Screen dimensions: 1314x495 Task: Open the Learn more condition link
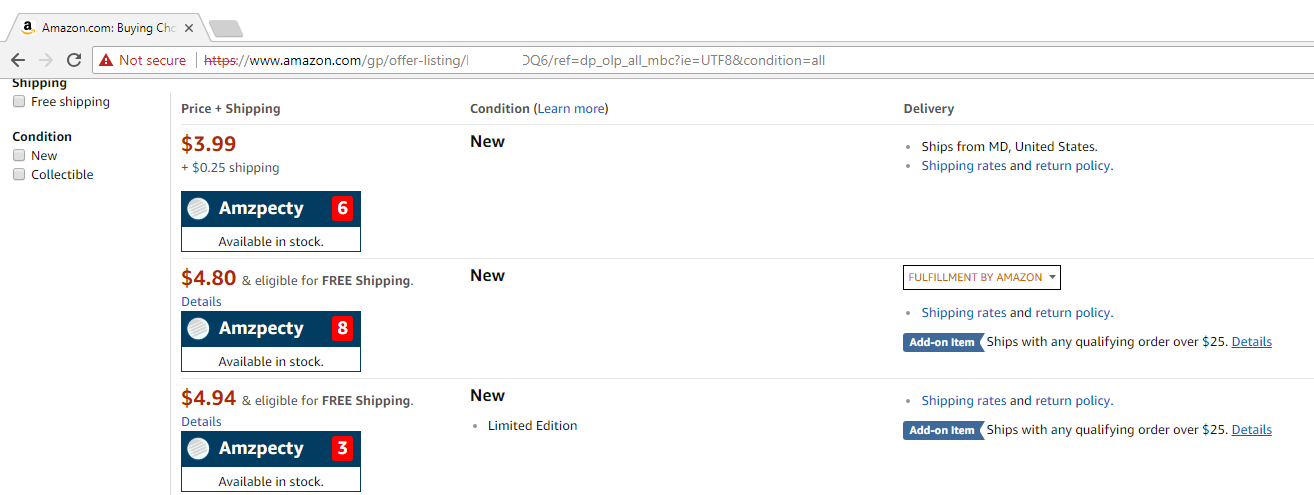pyautogui.click(x=571, y=108)
